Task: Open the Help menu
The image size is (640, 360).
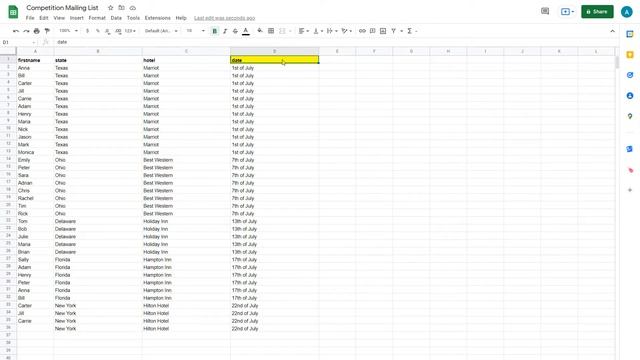Action: pyautogui.click(x=181, y=18)
